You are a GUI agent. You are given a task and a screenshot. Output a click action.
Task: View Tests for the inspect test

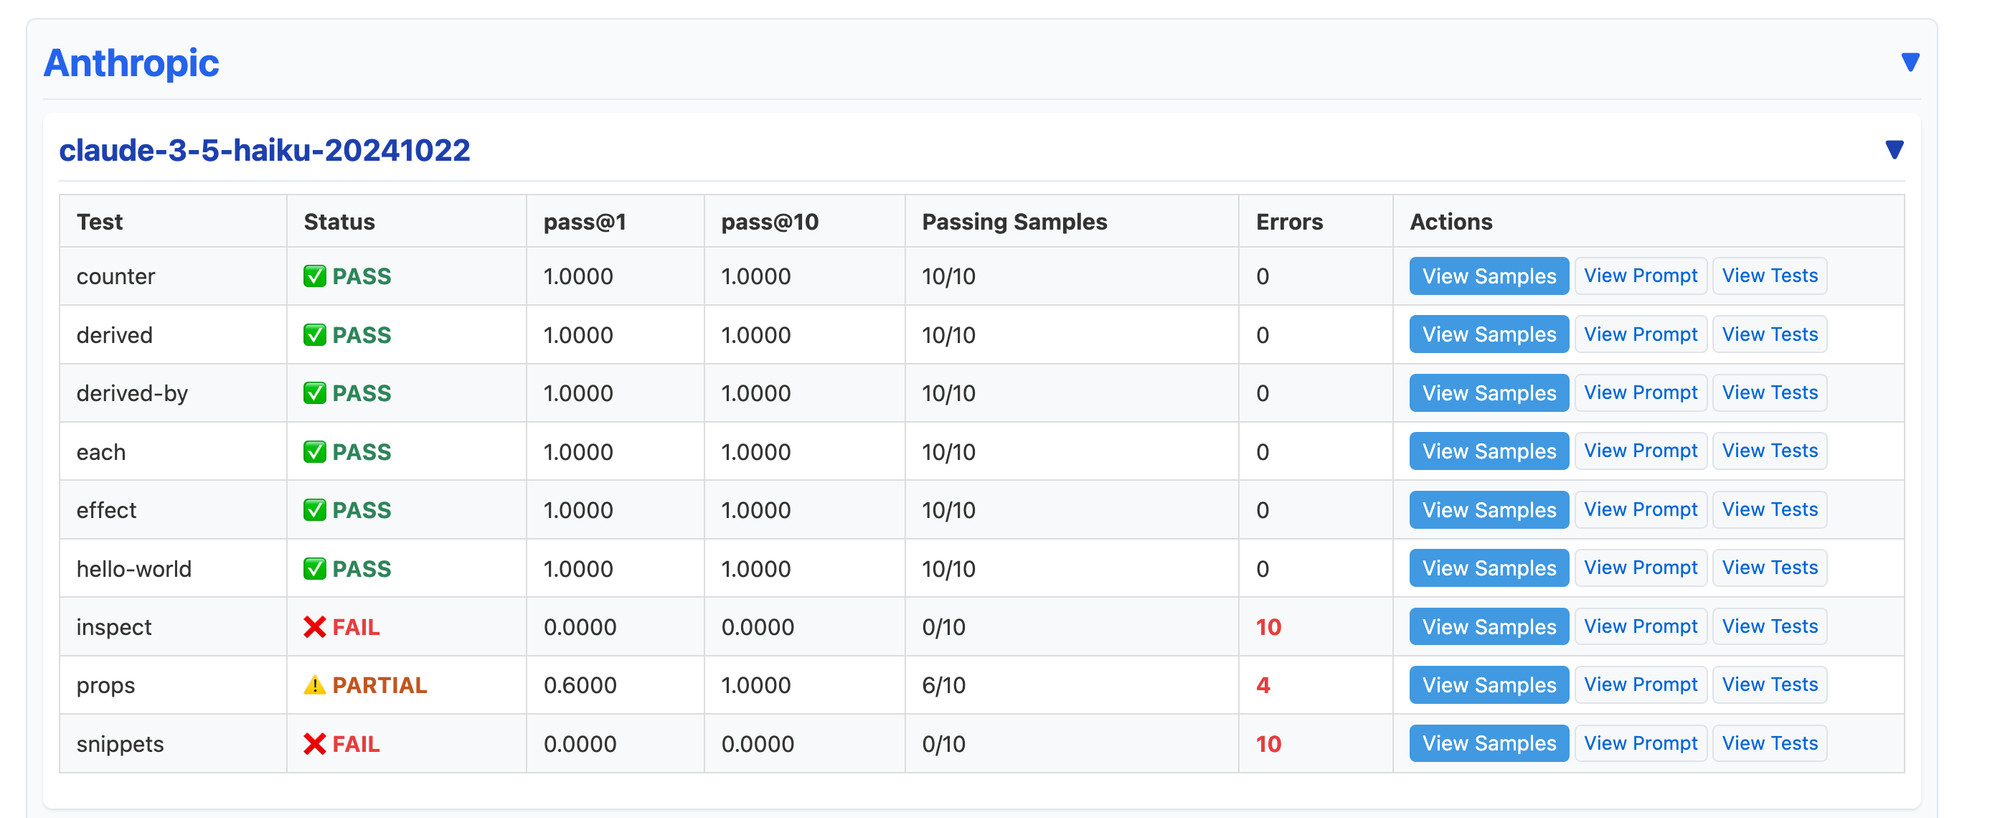[x=1770, y=627]
